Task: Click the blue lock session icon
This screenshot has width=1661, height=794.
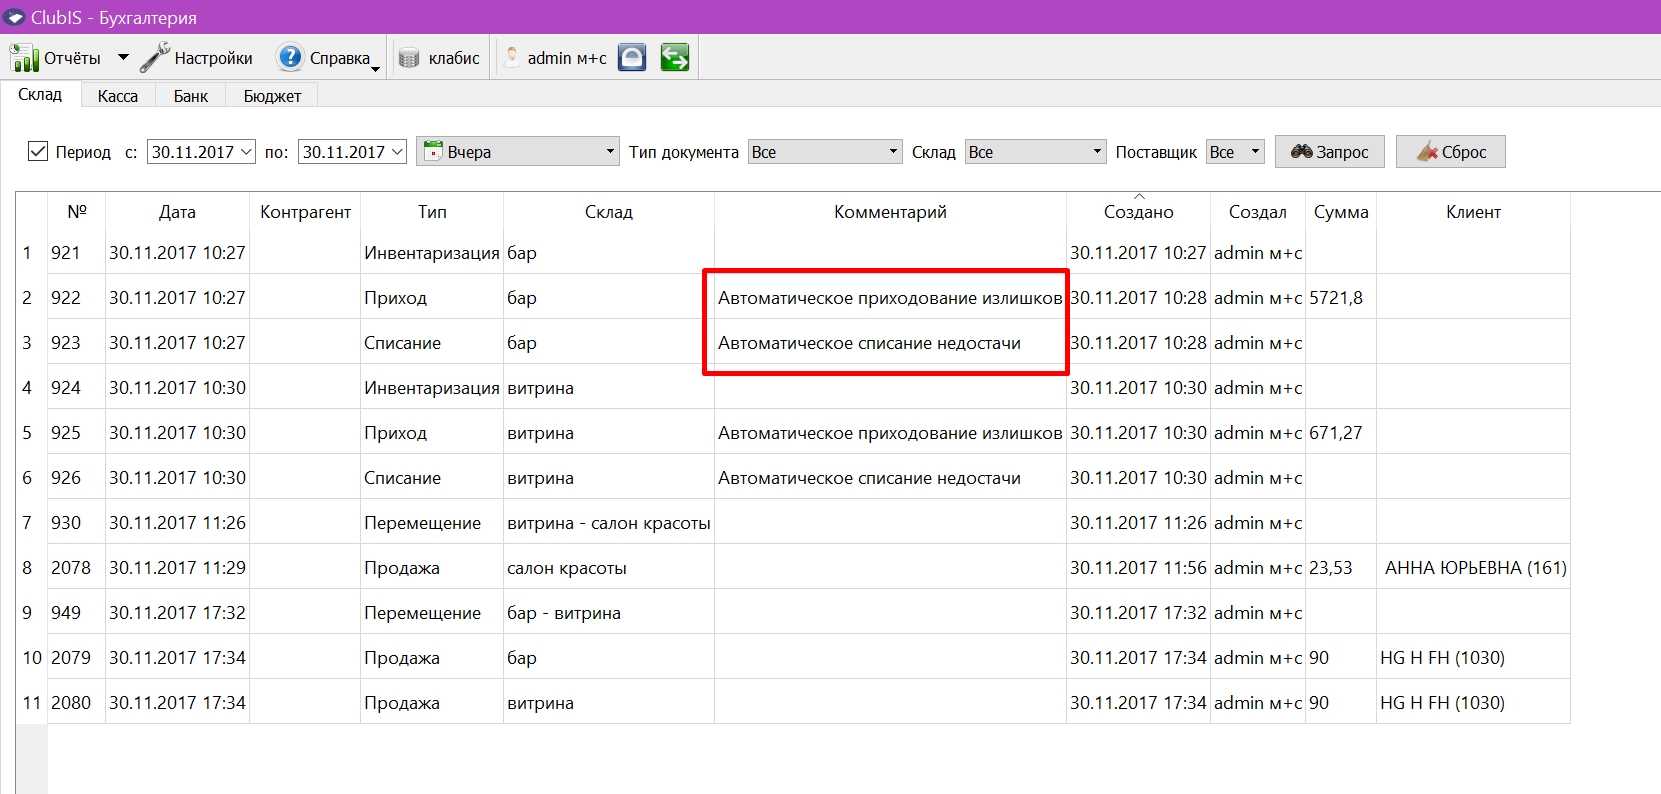Action: 632,58
